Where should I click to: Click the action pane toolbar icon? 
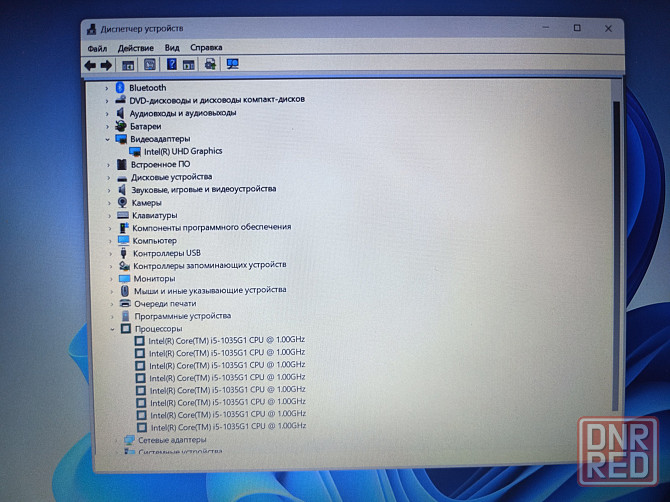(188, 65)
